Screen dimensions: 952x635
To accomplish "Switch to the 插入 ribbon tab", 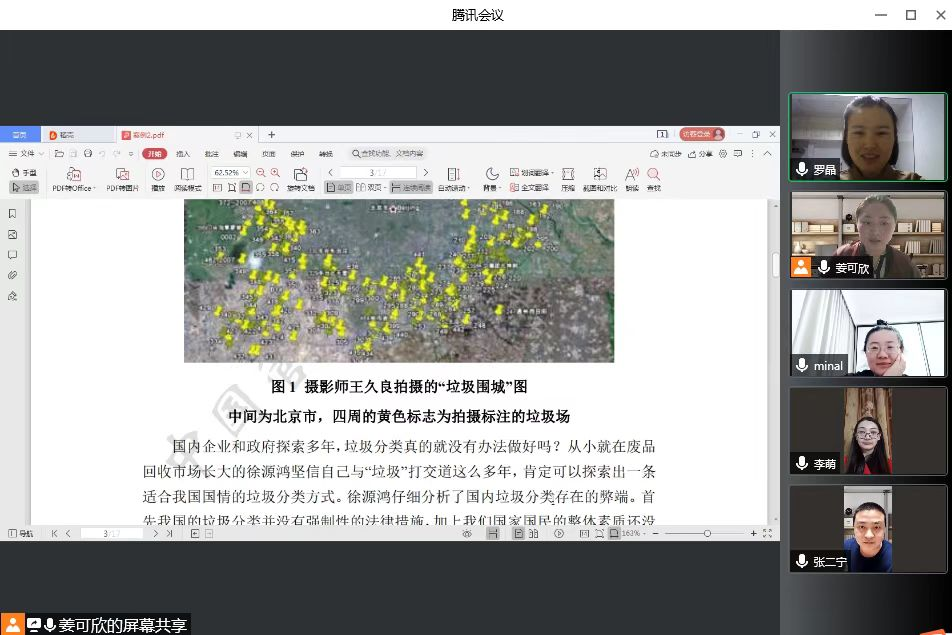I will pos(183,154).
